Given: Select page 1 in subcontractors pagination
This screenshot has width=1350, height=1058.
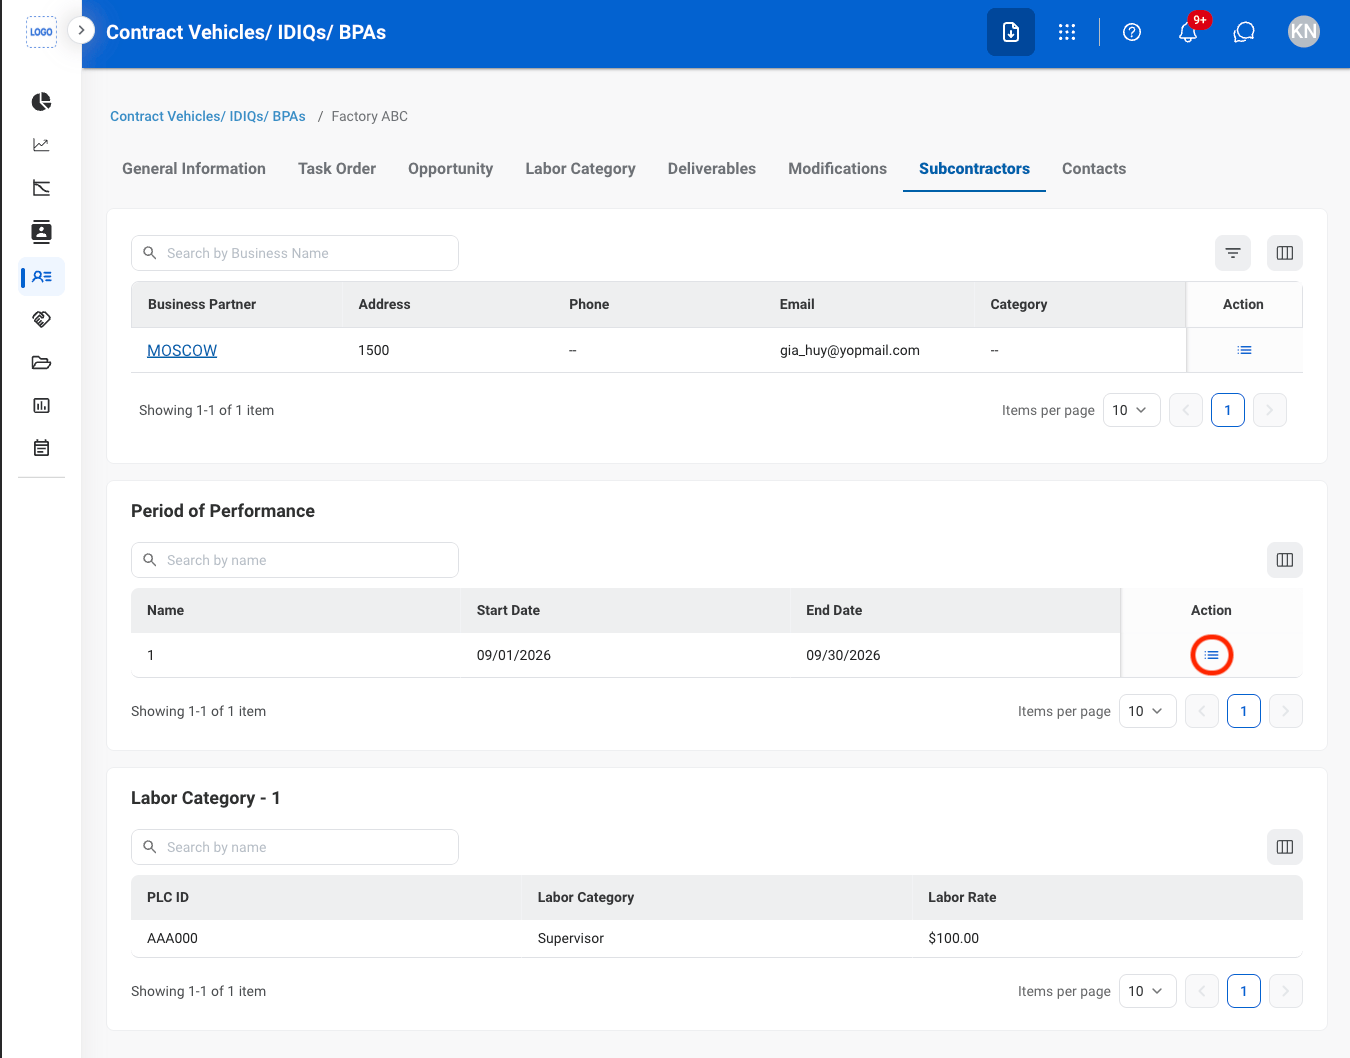Looking at the screenshot, I should point(1228,410).
